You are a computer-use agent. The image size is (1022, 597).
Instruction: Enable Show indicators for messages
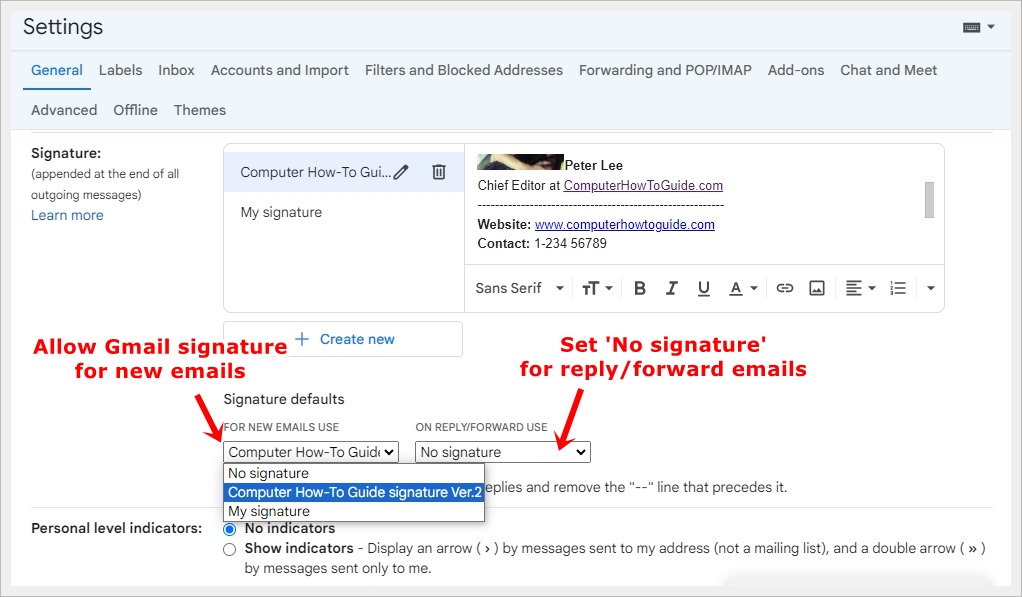[x=229, y=548]
